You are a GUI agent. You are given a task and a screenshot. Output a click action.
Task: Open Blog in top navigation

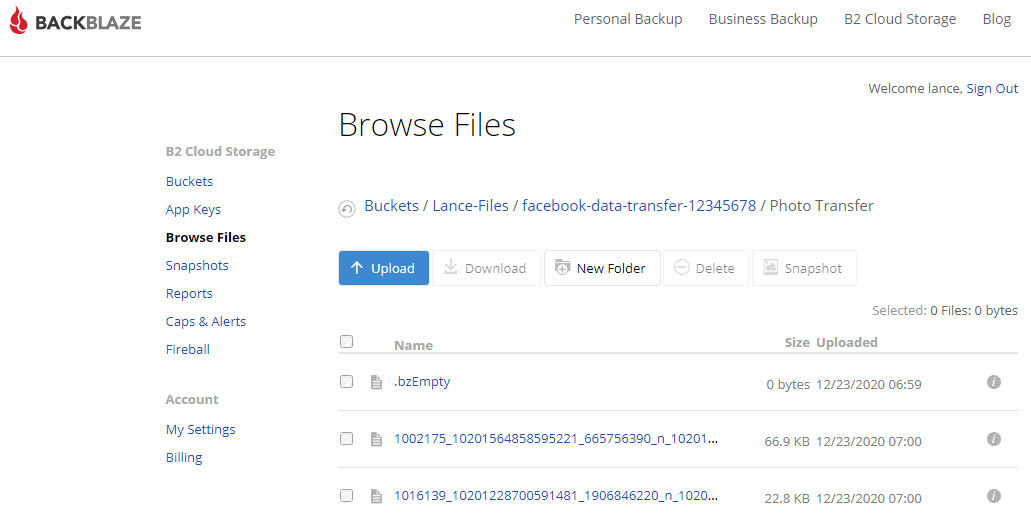[996, 19]
